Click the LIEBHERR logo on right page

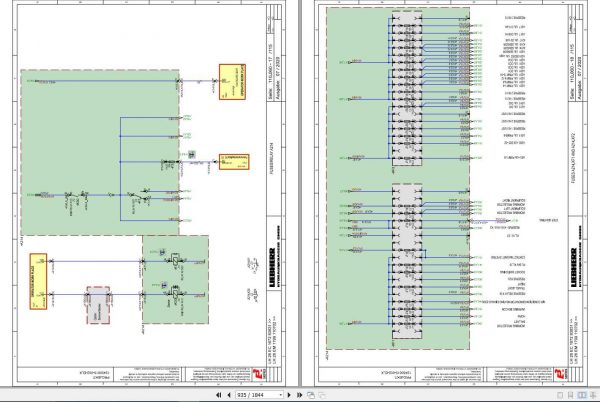pyautogui.click(x=574, y=267)
